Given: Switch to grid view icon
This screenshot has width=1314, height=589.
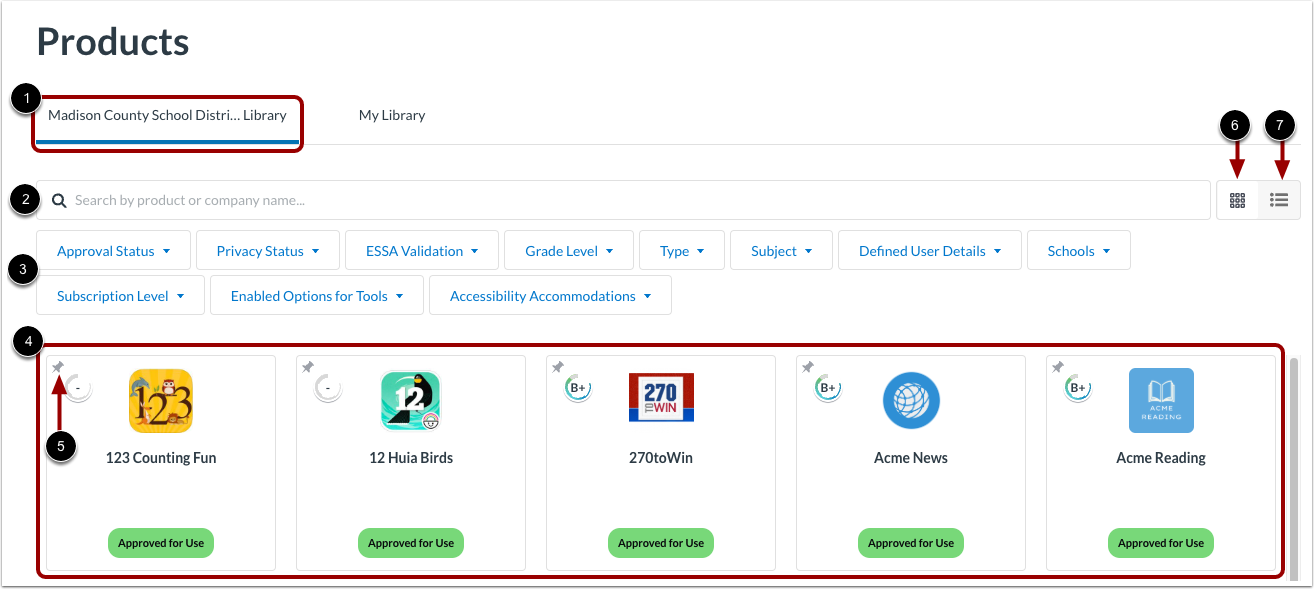Looking at the screenshot, I should tap(1237, 200).
